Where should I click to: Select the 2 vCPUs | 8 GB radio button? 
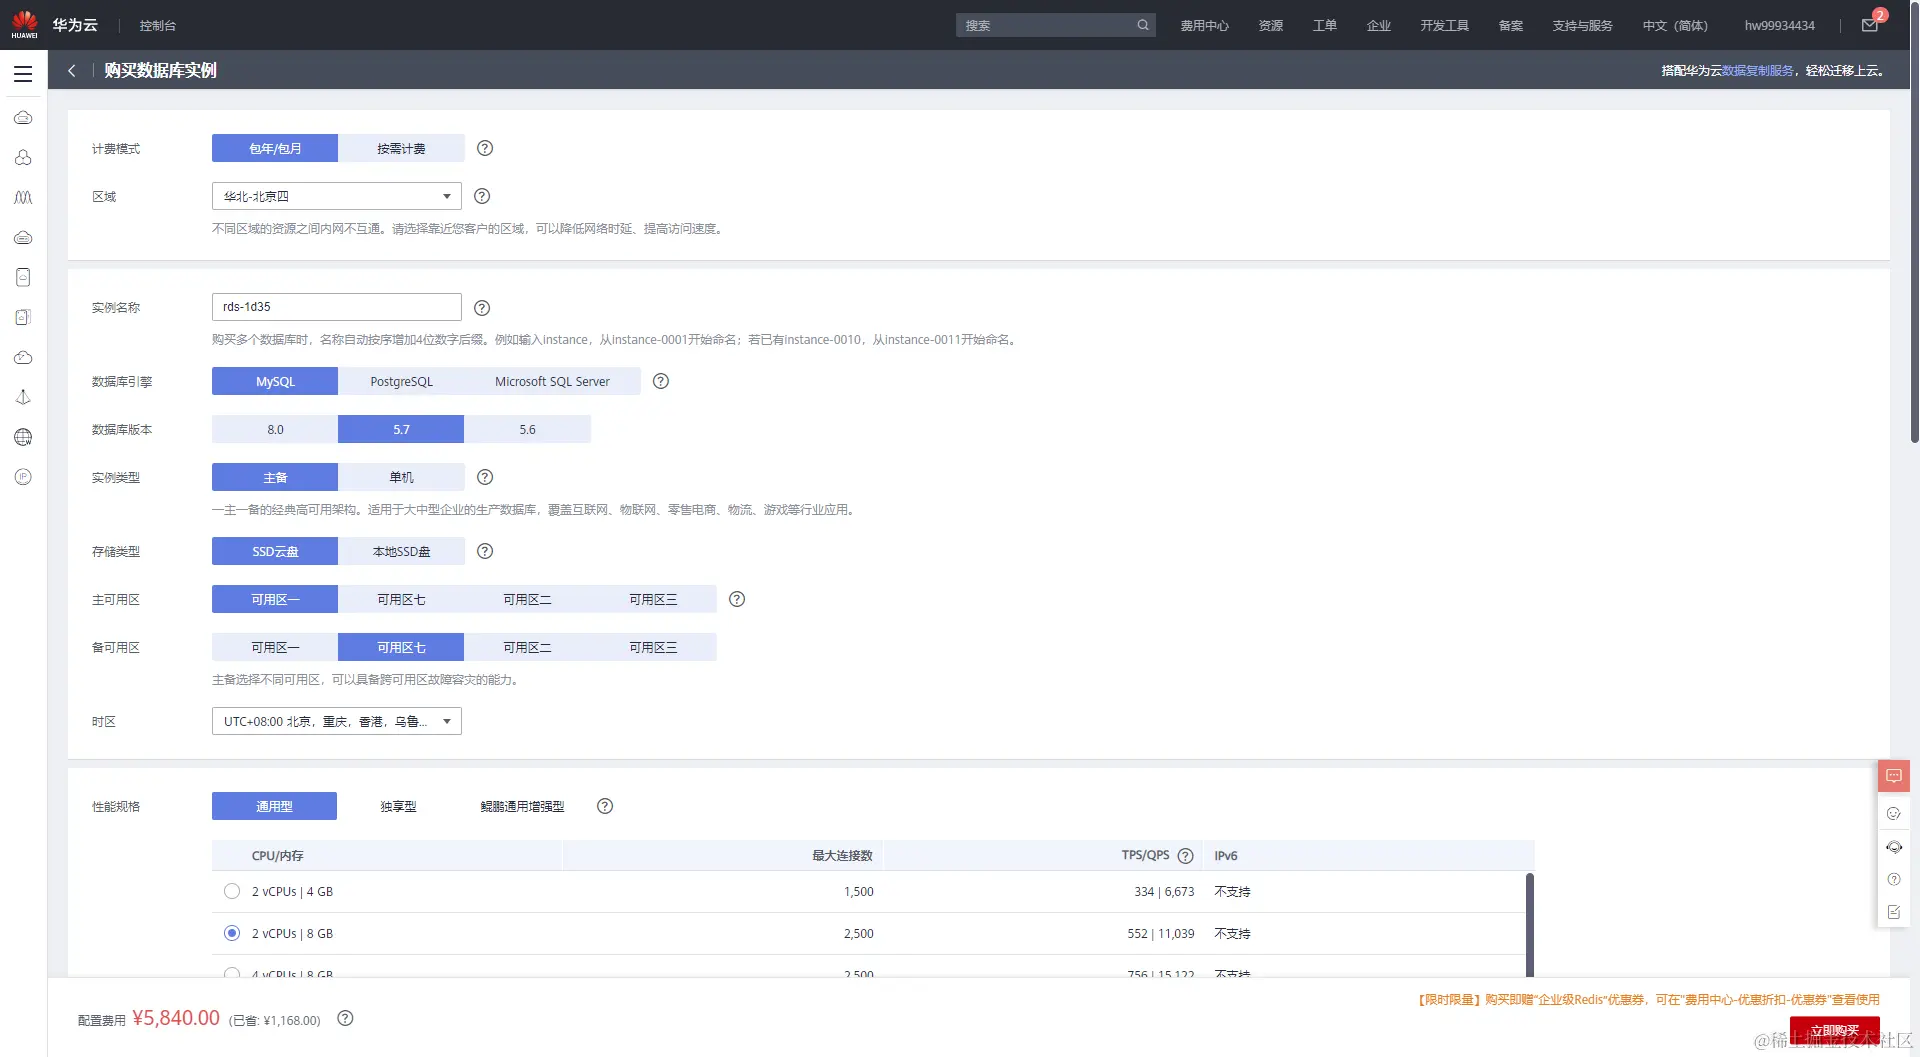click(232, 933)
